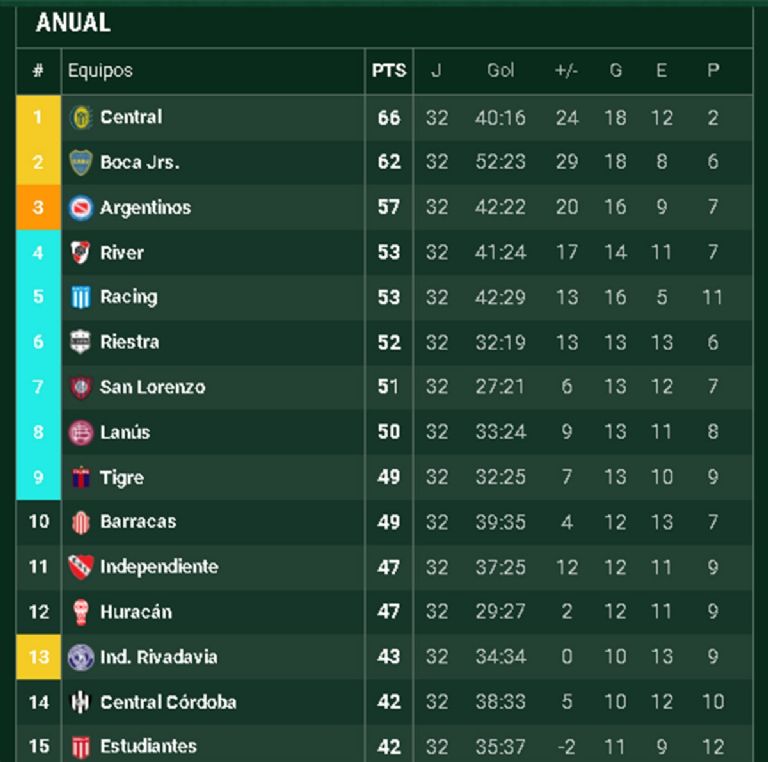The width and height of the screenshot is (768, 762).
Task: Click Ind. Rivadavia's 43 points cell
Action: click(389, 657)
